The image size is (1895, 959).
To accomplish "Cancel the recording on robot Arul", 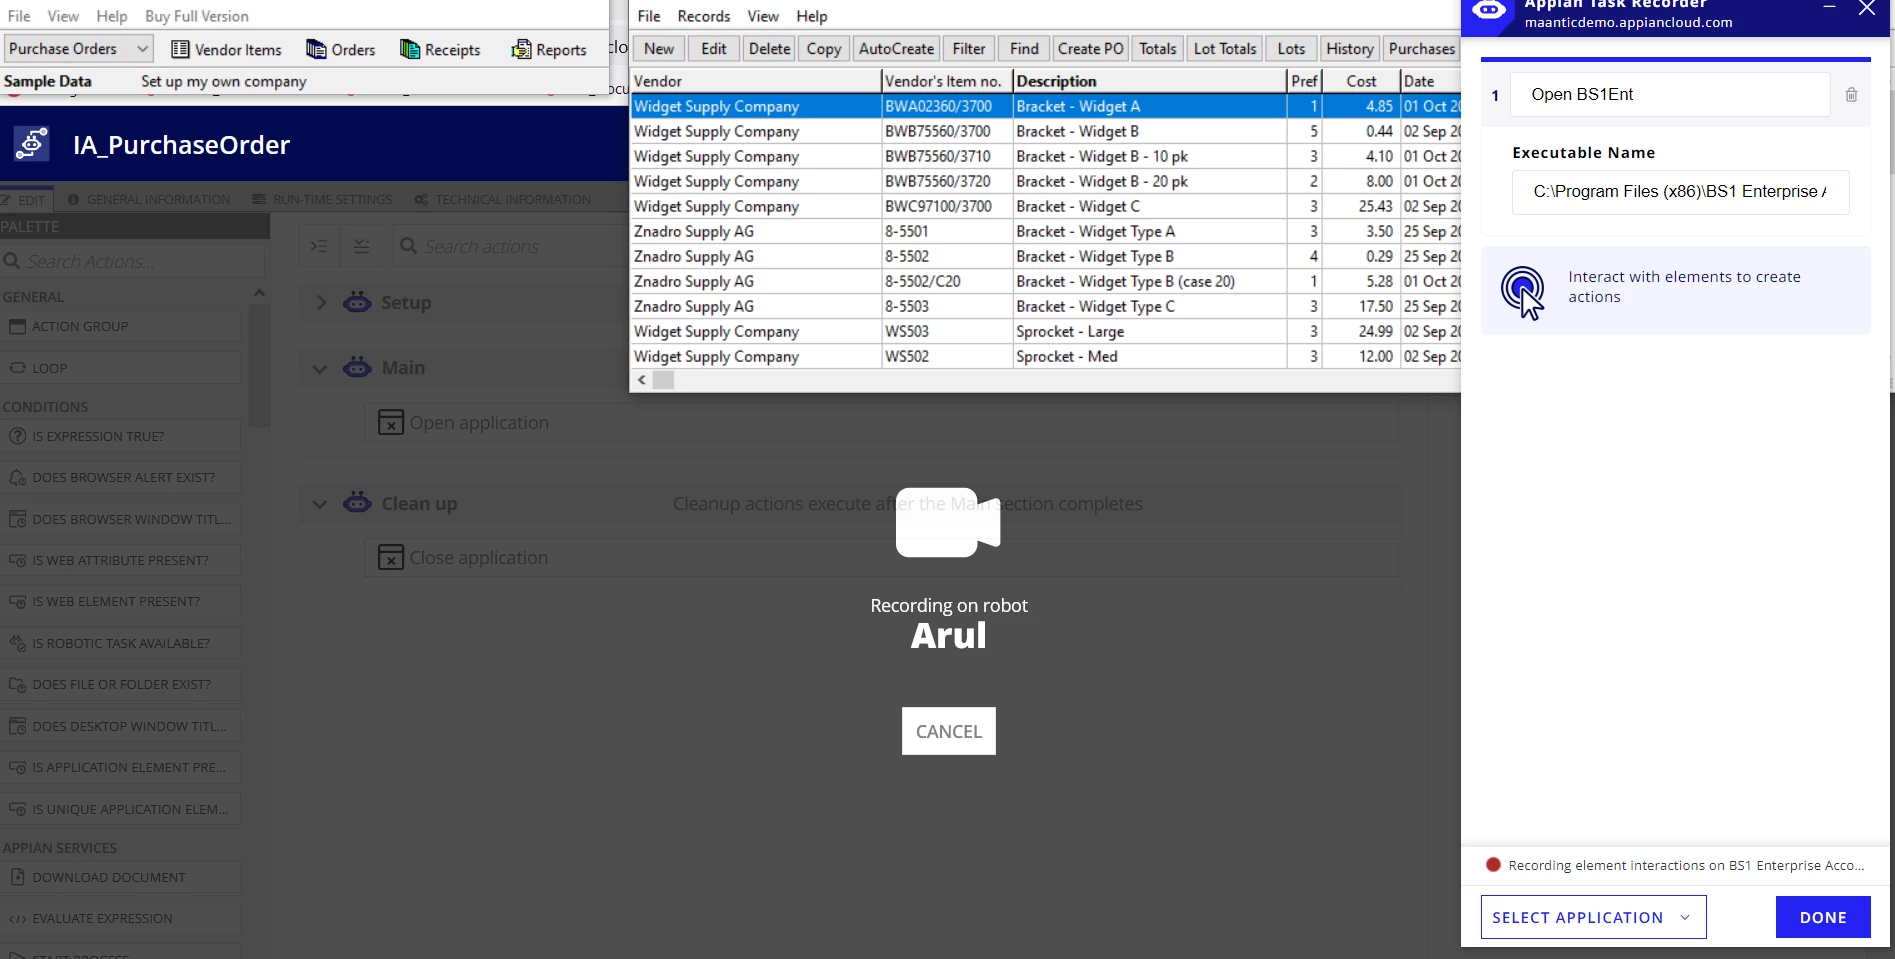I will coord(948,731).
